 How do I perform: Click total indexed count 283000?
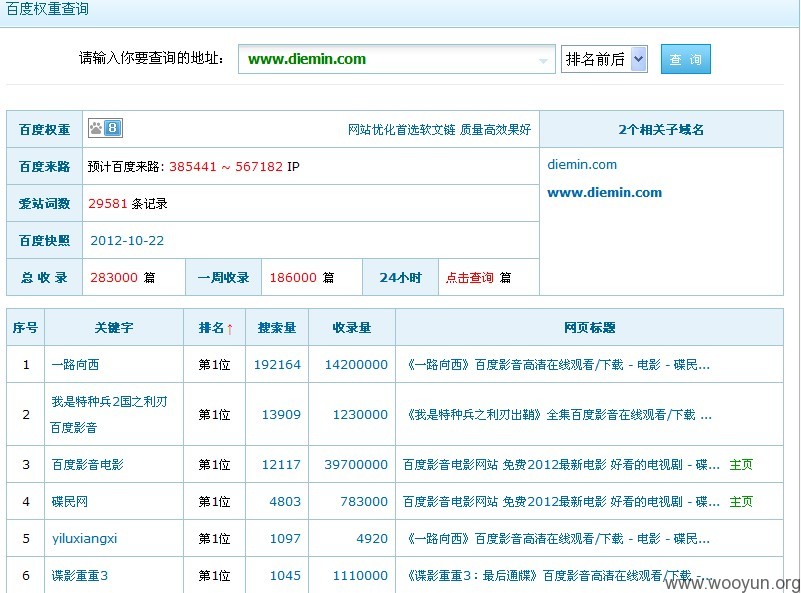click(114, 277)
